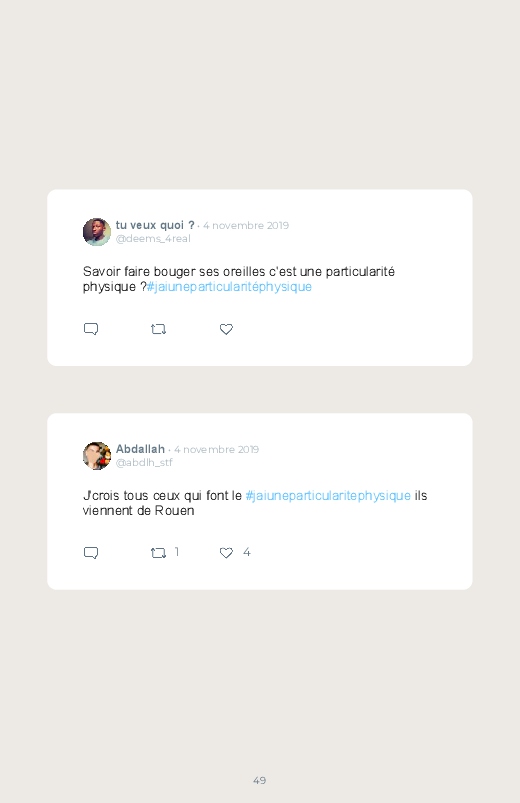Like the tweet by tu veux quoi ?
Screen dimensions: 520x803
coord(226,329)
